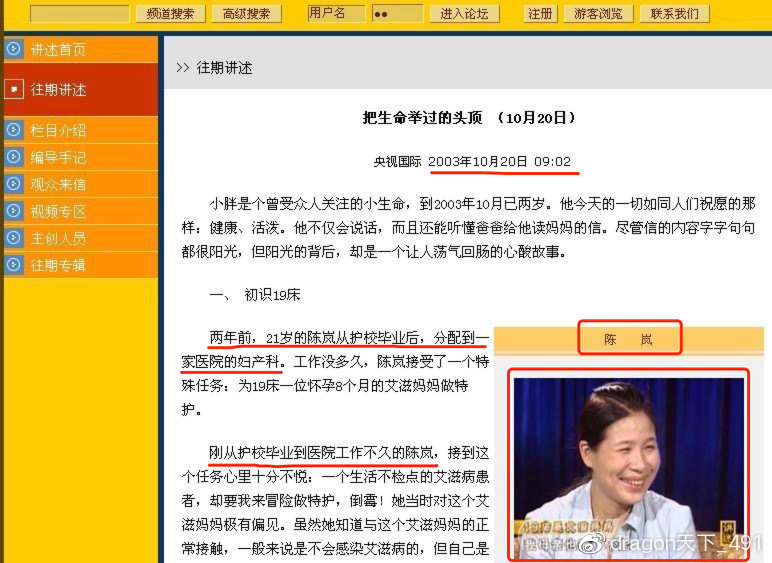The image size is (772, 563).
Task: Click the article title 把生命举过的头顶
Action: point(422,118)
